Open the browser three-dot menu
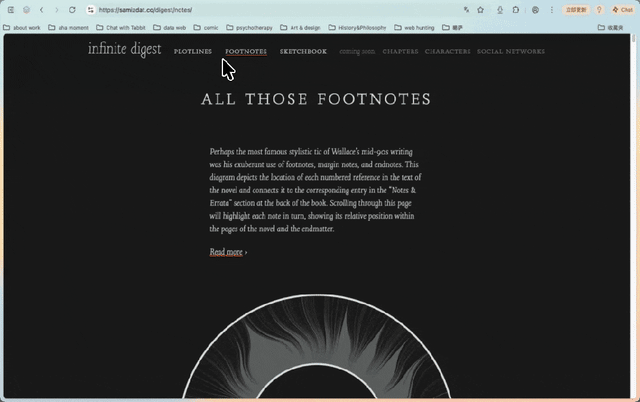This screenshot has width=640, height=402. coord(552,10)
